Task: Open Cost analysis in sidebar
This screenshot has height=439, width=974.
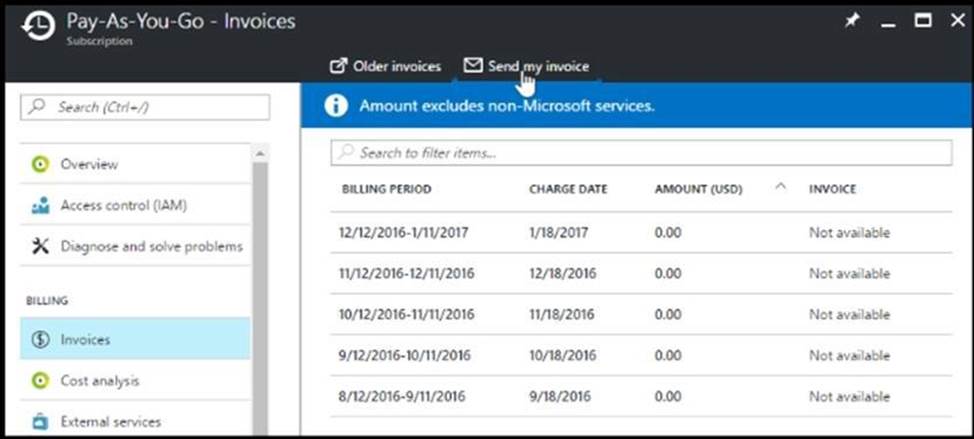Action: [99, 381]
